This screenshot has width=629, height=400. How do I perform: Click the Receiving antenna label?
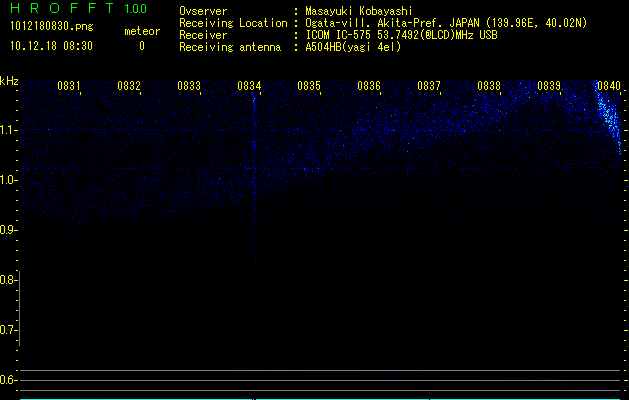point(230,47)
